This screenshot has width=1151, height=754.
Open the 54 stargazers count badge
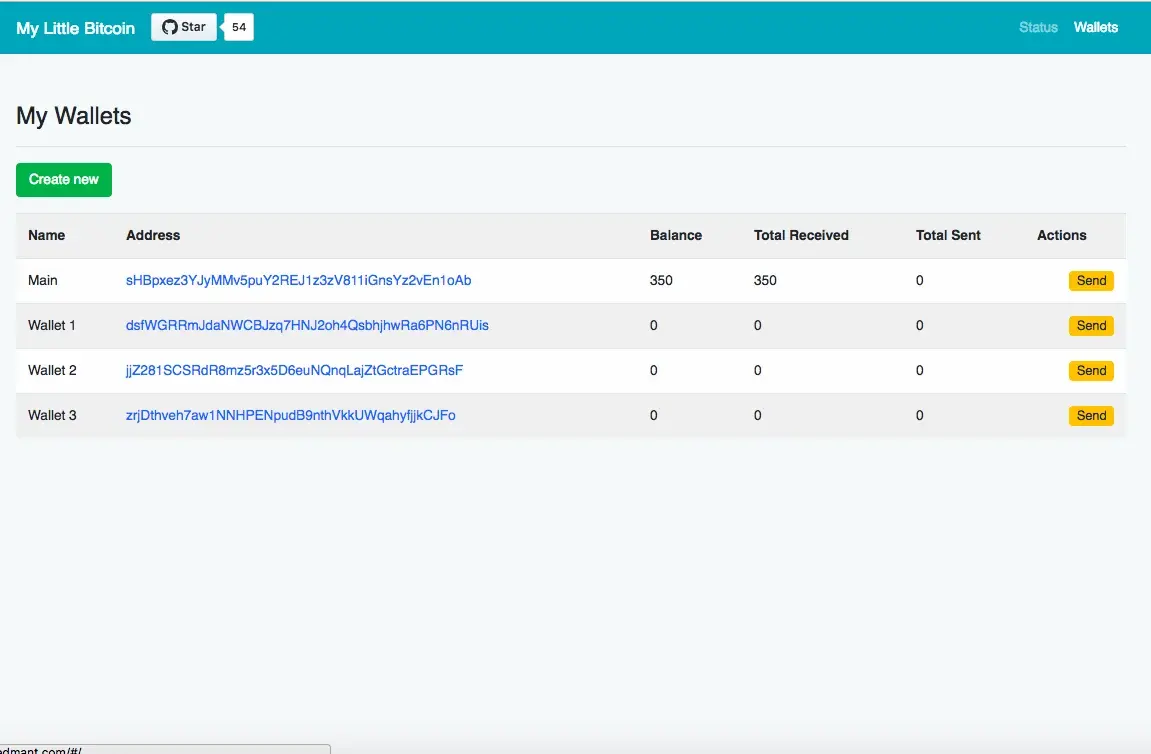click(x=239, y=27)
